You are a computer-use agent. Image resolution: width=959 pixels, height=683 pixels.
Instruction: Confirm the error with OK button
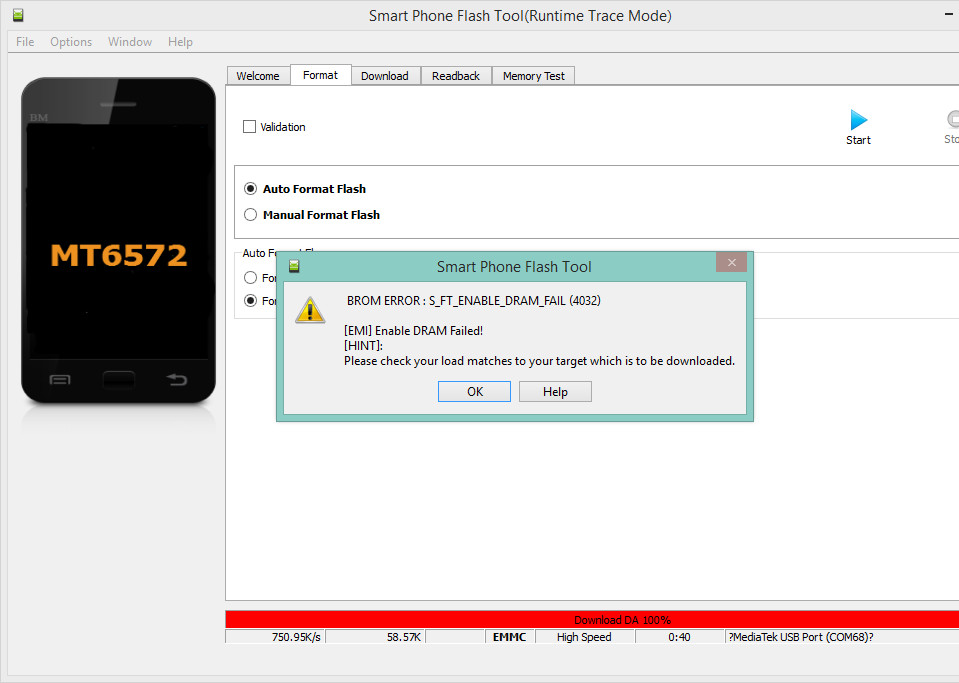coord(475,391)
